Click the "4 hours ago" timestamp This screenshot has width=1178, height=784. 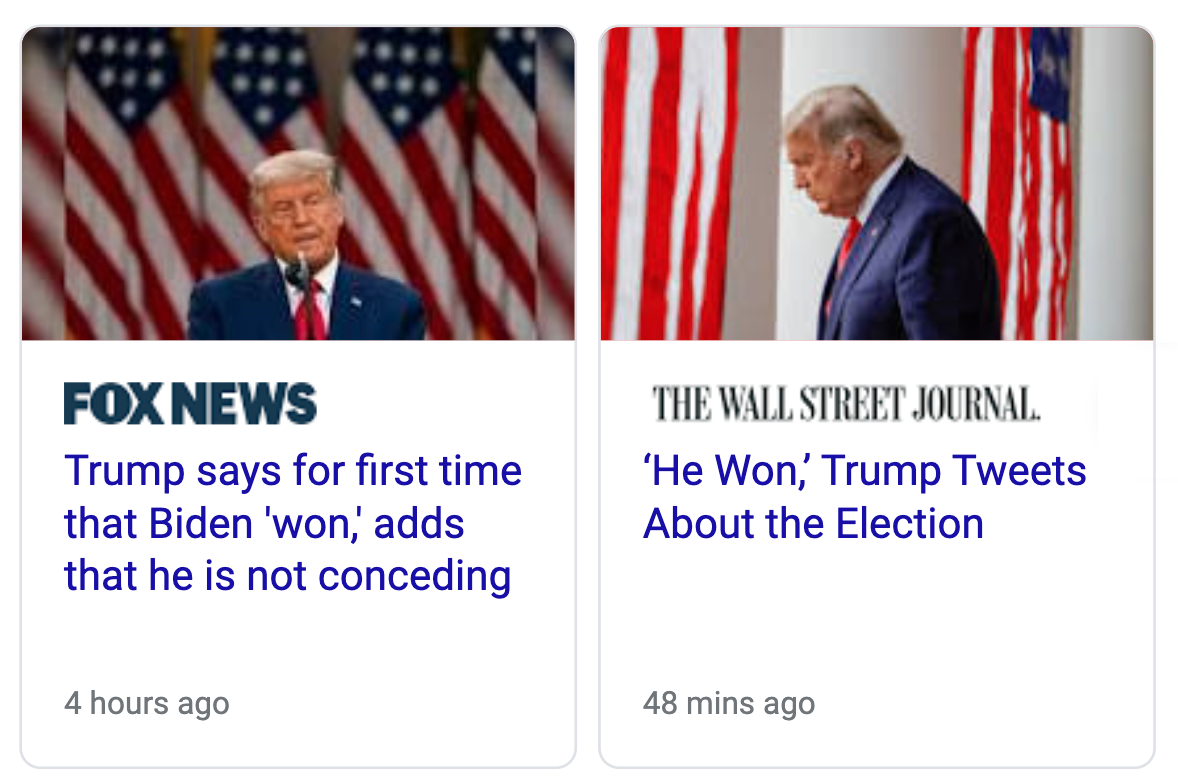tap(147, 703)
